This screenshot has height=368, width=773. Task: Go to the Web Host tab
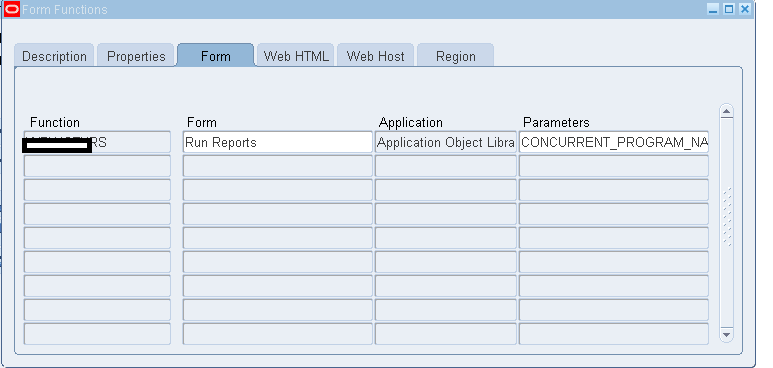[376, 56]
